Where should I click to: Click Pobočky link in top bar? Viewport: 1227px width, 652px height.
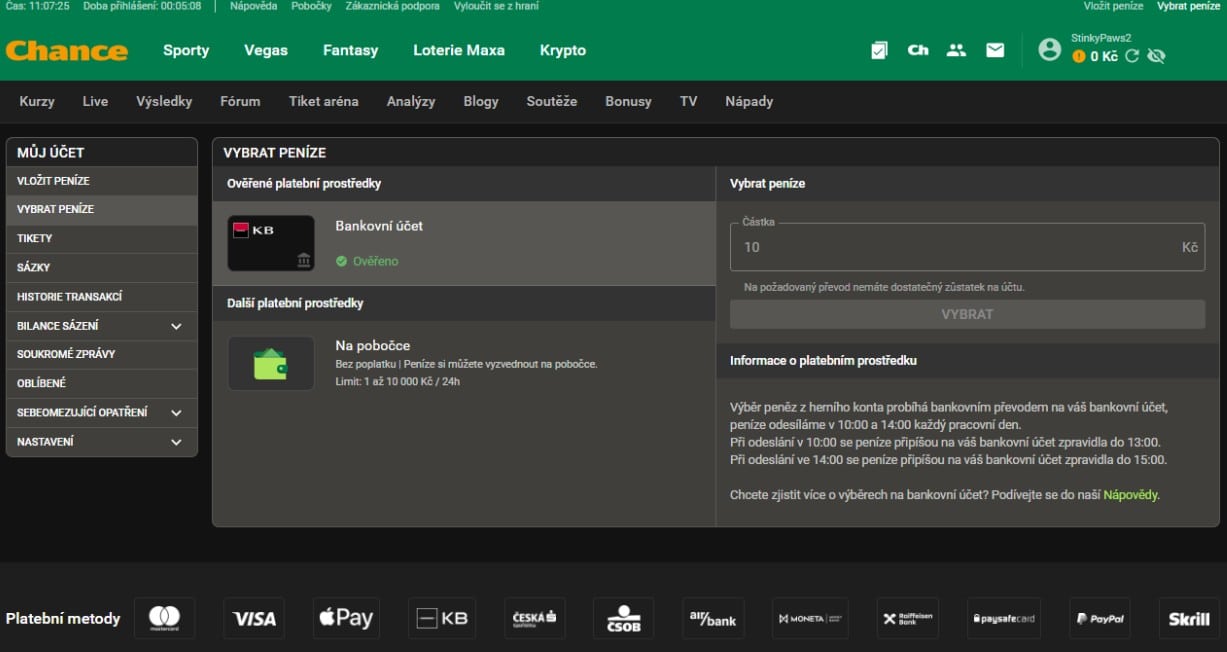click(311, 6)
